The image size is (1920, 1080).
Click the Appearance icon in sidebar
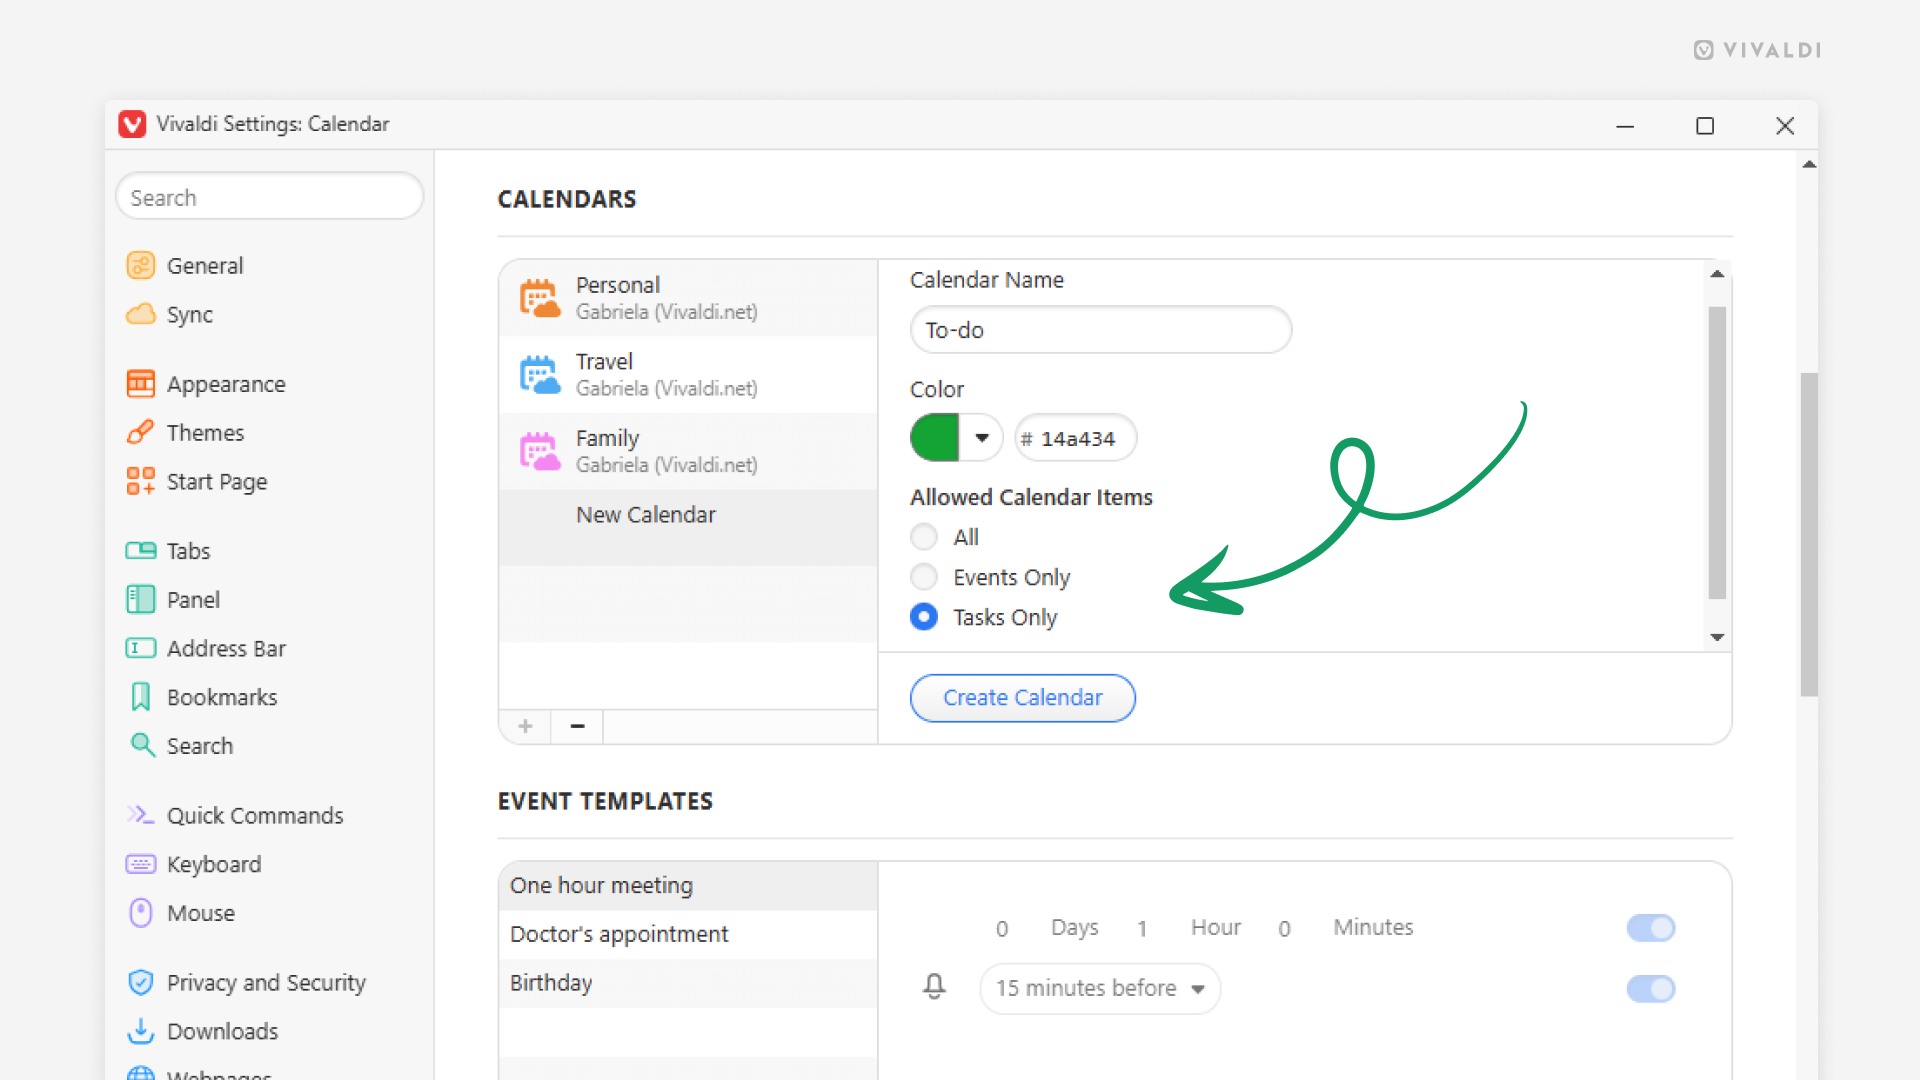pos(141,384)
